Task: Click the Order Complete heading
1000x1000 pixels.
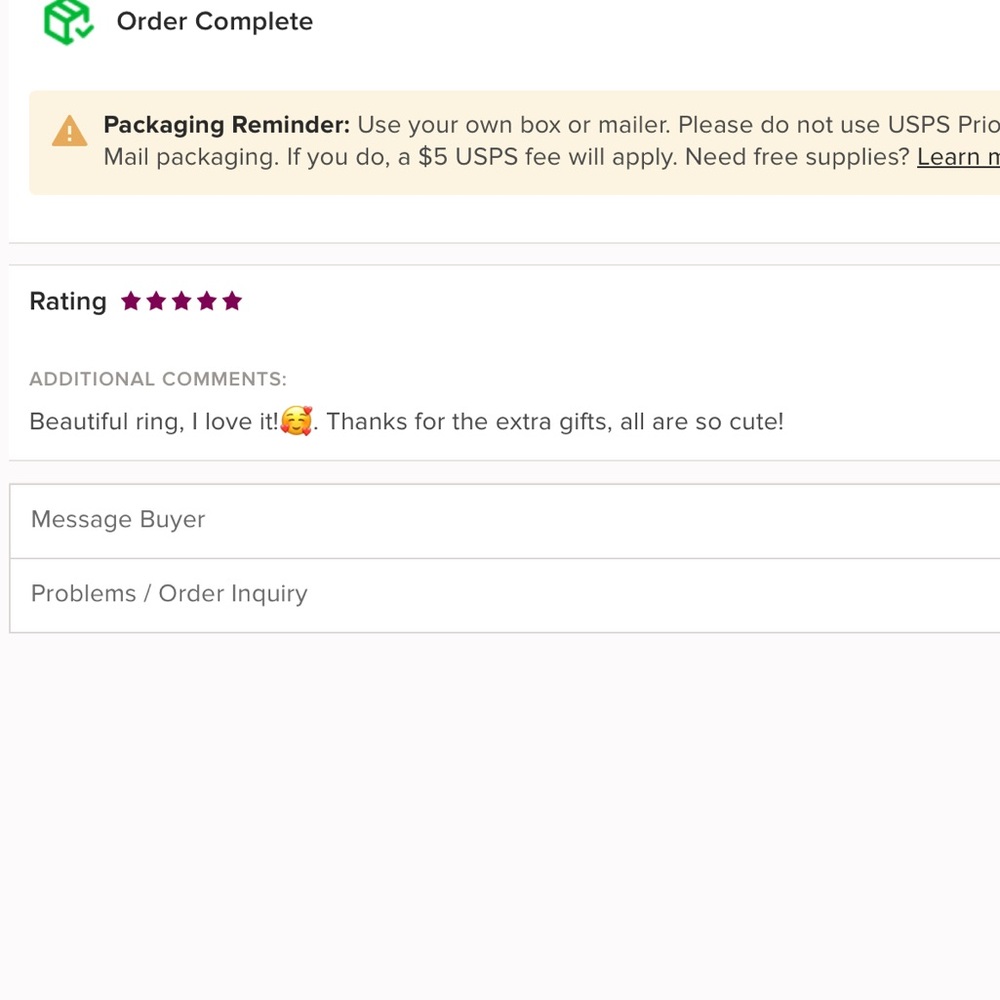Action: click(x=214, y=21)
